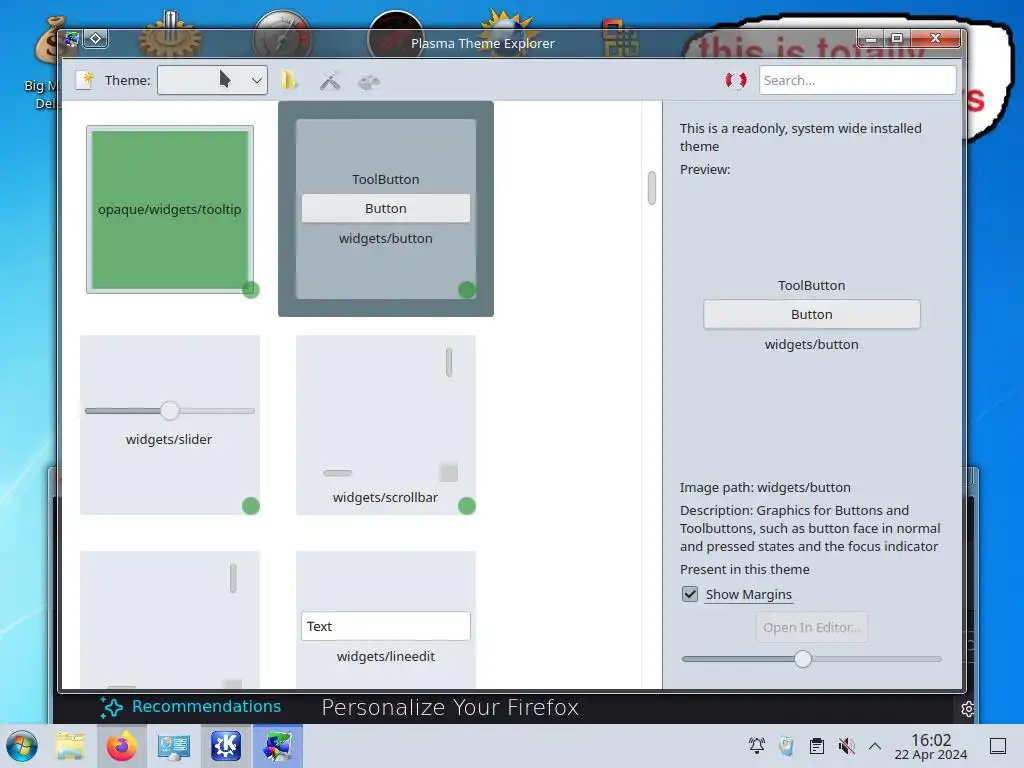Click the preview zoom slider handle
Image resolution: width=1024 pixels, height=768 pixels.
pyautogui.click(x=803, y=659)
